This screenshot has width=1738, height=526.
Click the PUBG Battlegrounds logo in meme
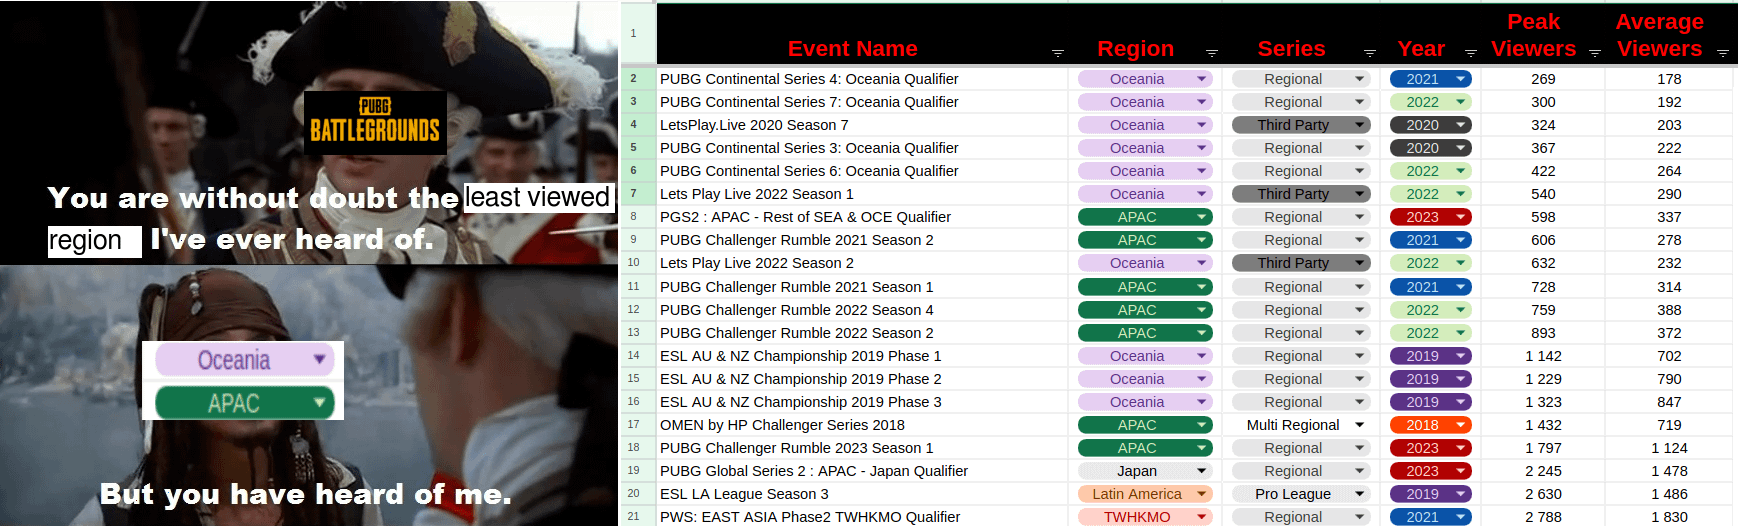coord(375,122)
